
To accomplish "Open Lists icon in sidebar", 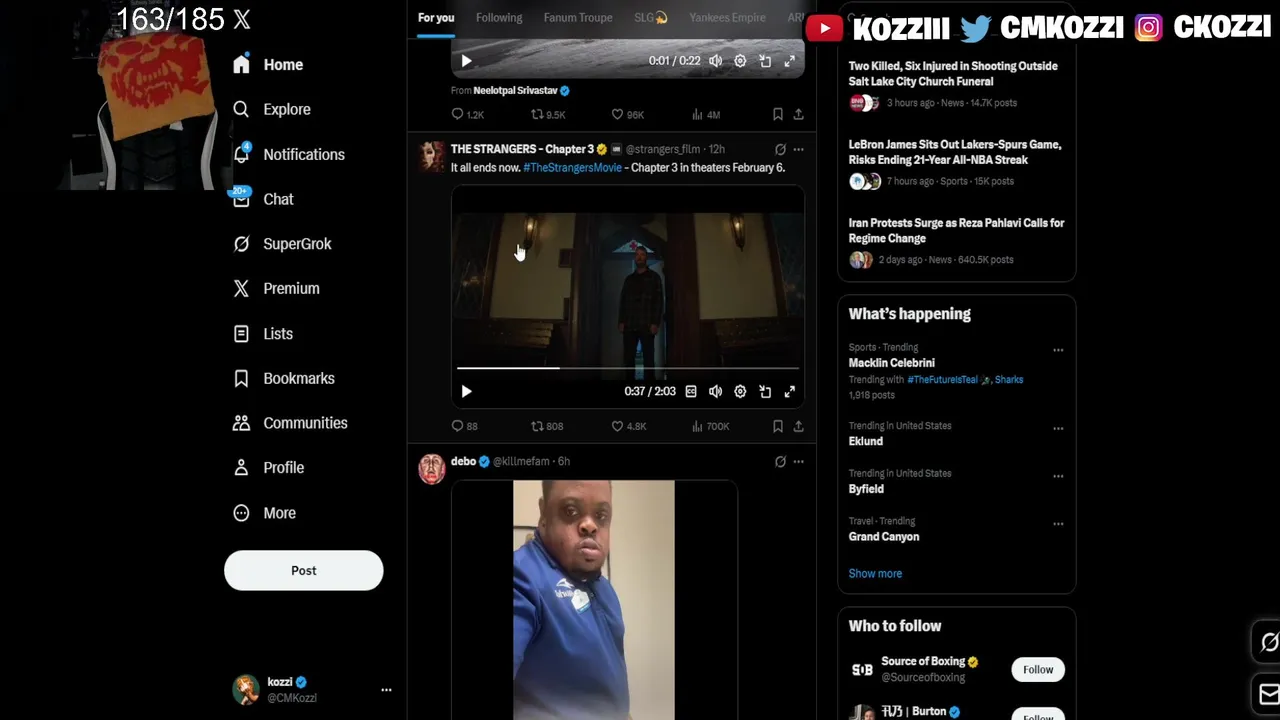I will [241, 334].
